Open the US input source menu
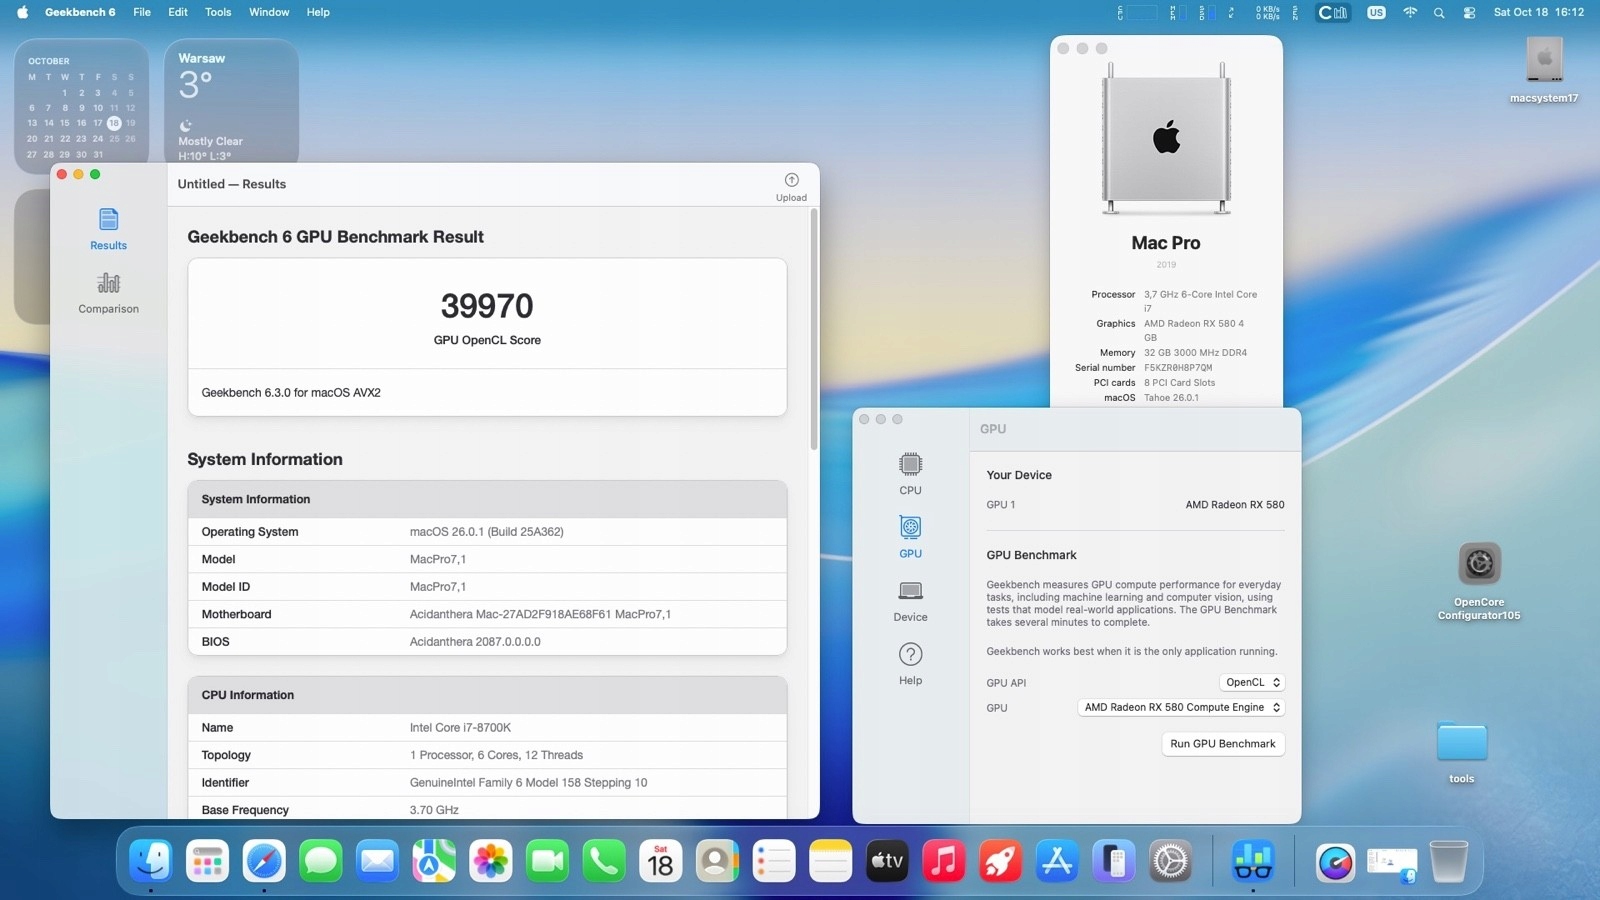This screenshot has height=900, width=1600. point(1376,12)
